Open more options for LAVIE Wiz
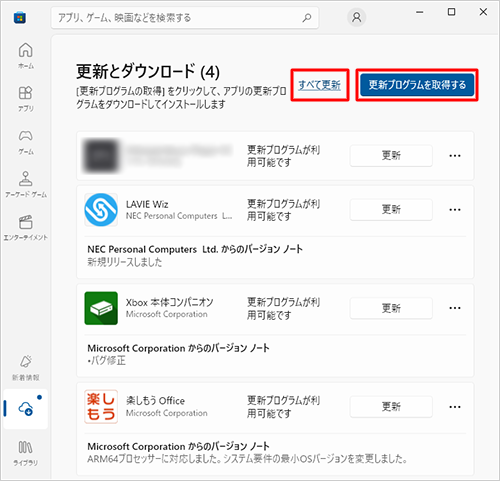This screenshot has height=481, width=500. click(455, 210)
